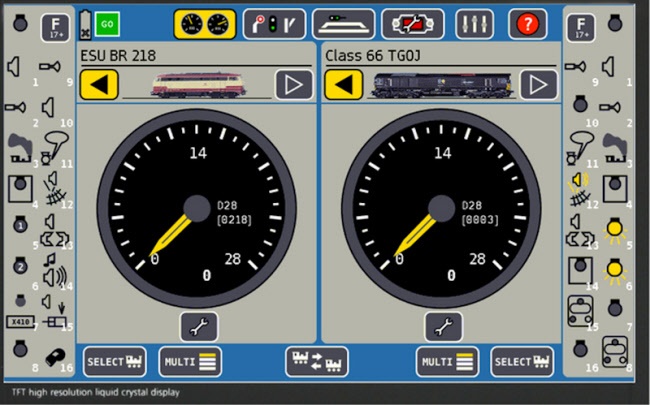Click the swap locomotives button at bottom center
The image size is (650, 405).
pos(317,360)
